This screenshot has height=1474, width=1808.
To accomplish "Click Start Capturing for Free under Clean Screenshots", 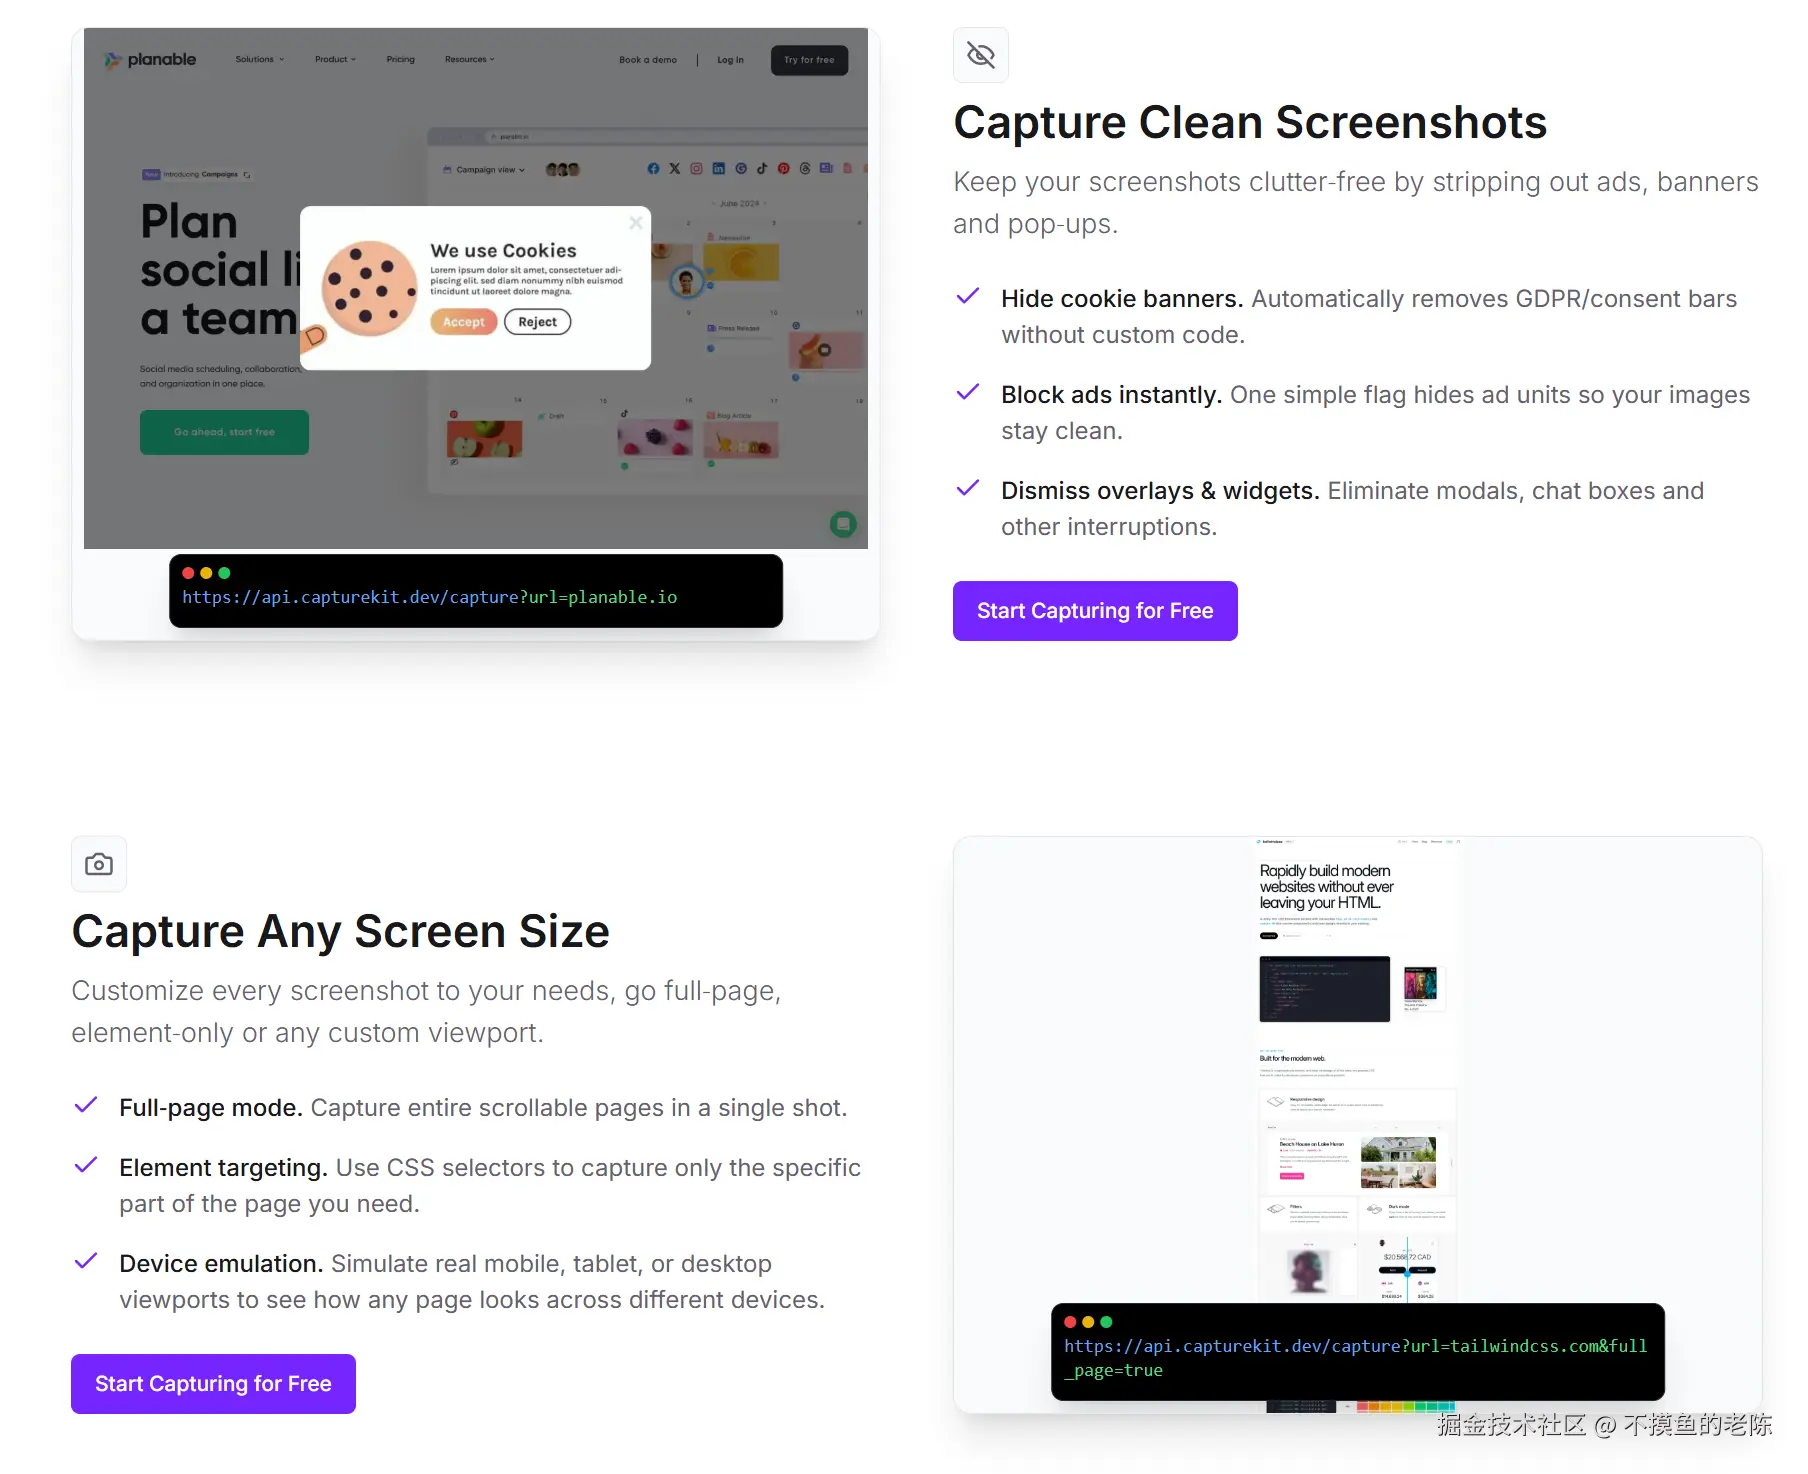I will (1095, 611).
